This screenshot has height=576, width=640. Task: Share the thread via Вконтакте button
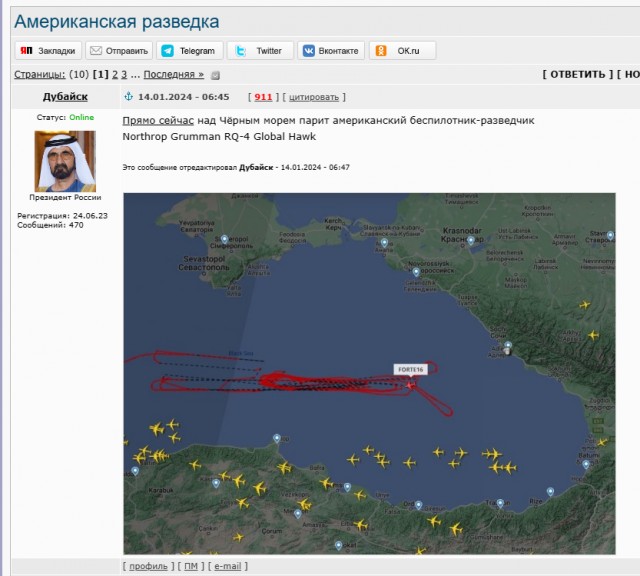(331, 51)
